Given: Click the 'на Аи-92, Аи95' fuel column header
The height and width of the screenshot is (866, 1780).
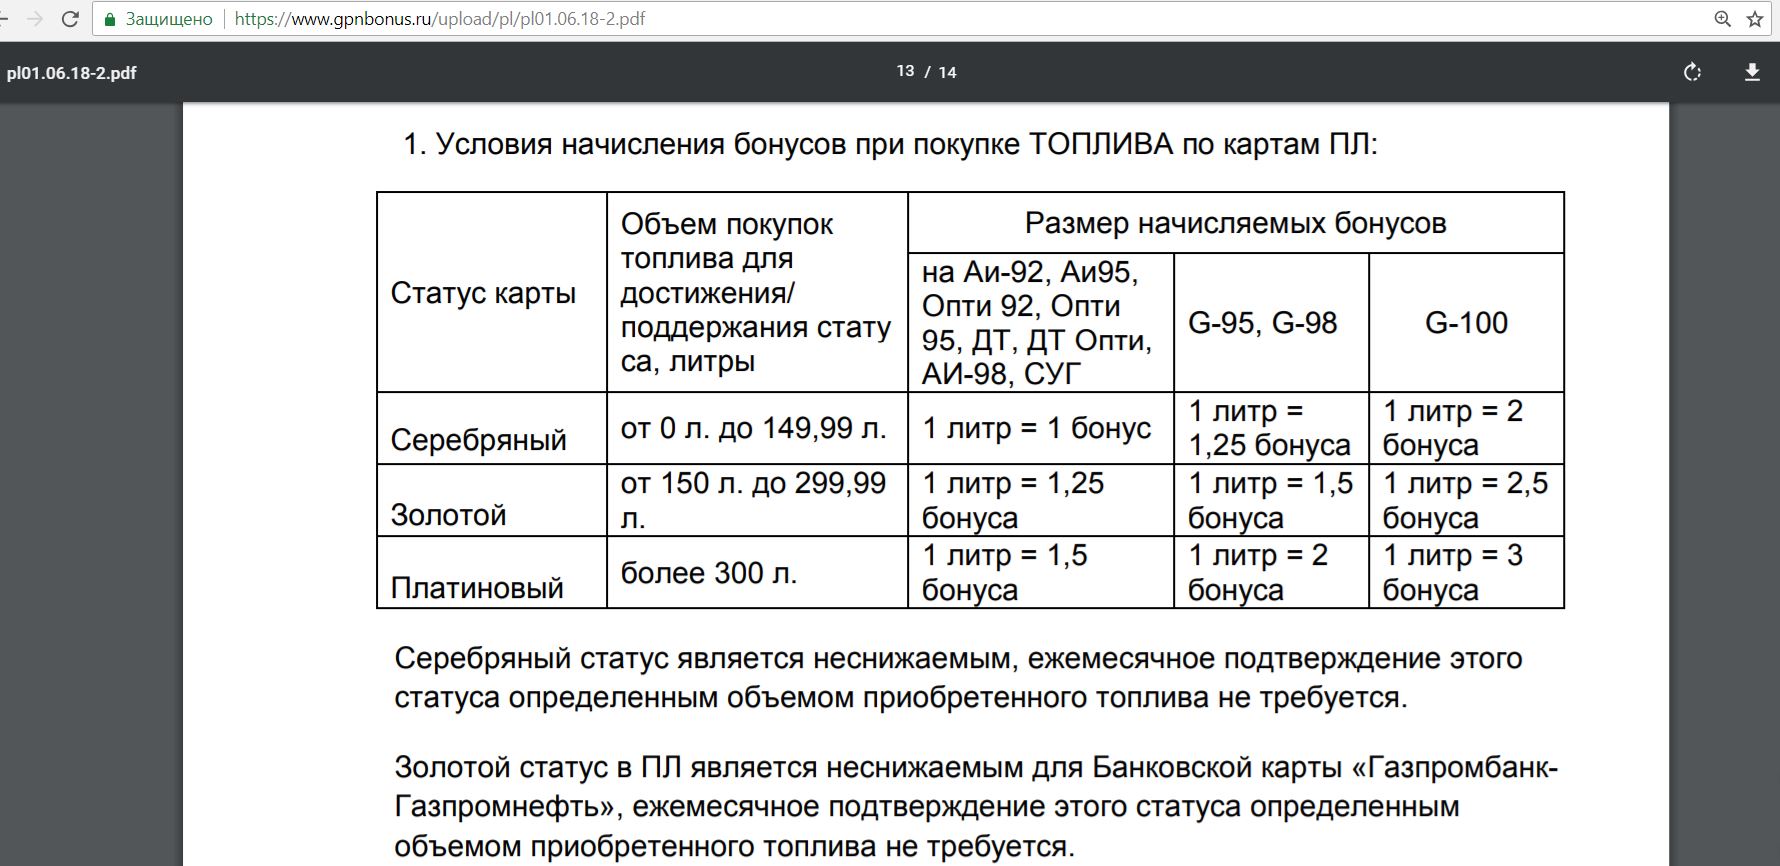Looking at the screenshot, I should [1041, 322].
